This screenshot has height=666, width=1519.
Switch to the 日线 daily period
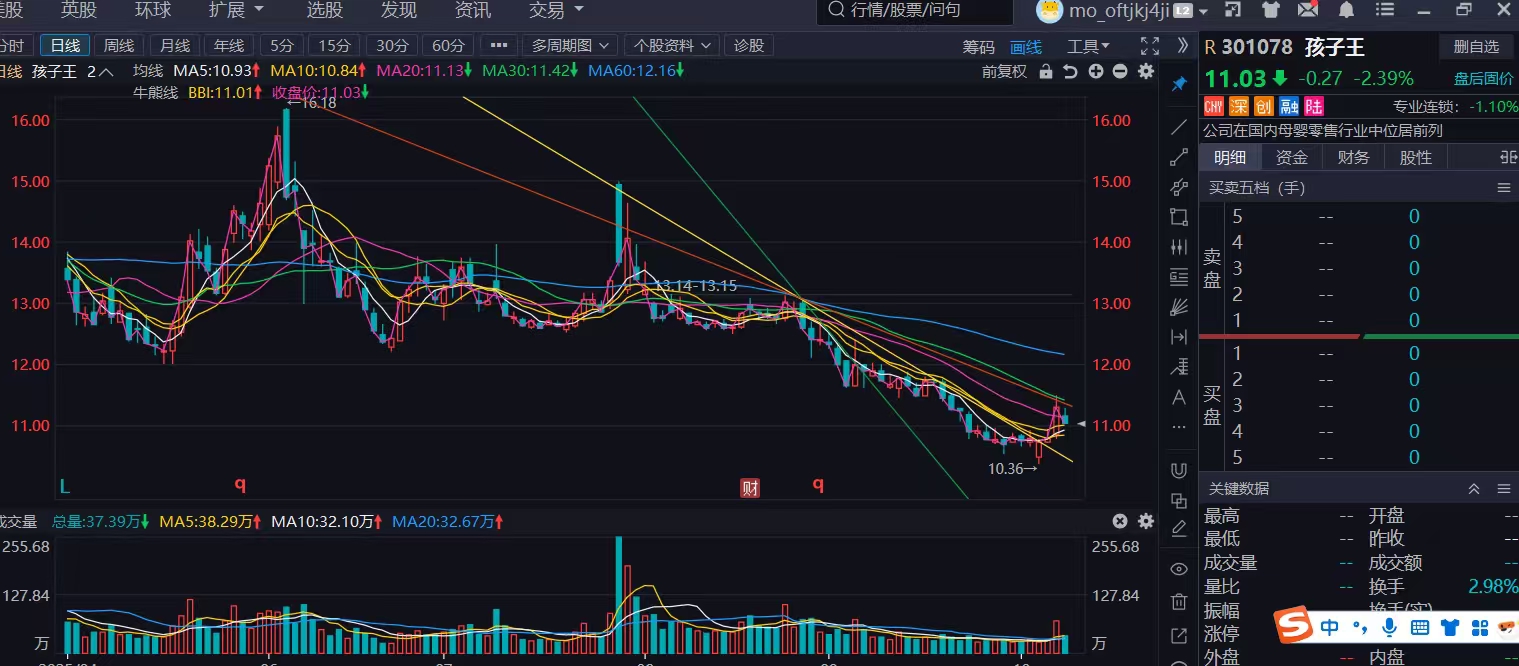point(65,46)
